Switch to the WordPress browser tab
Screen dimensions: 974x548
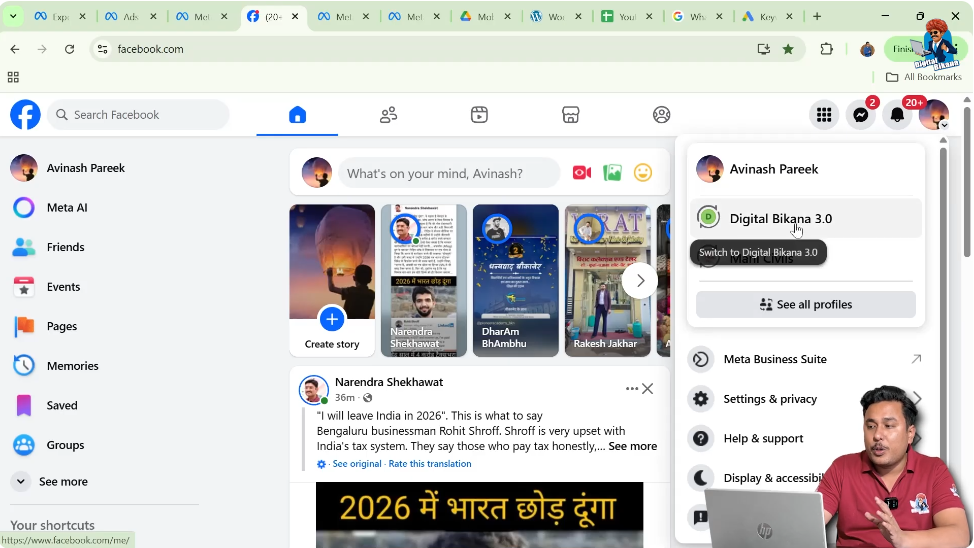click(x=554, y=17)
